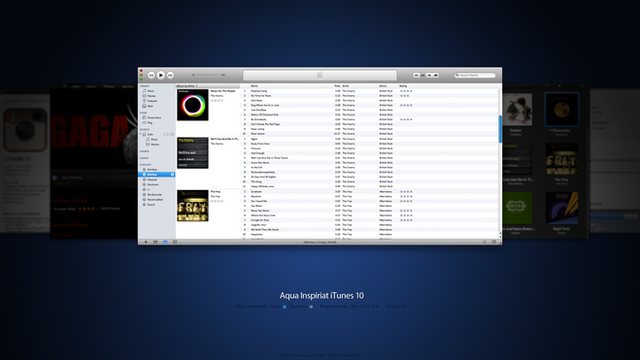
Task: Select the My Favourite playlist
Action: point(154,195)
